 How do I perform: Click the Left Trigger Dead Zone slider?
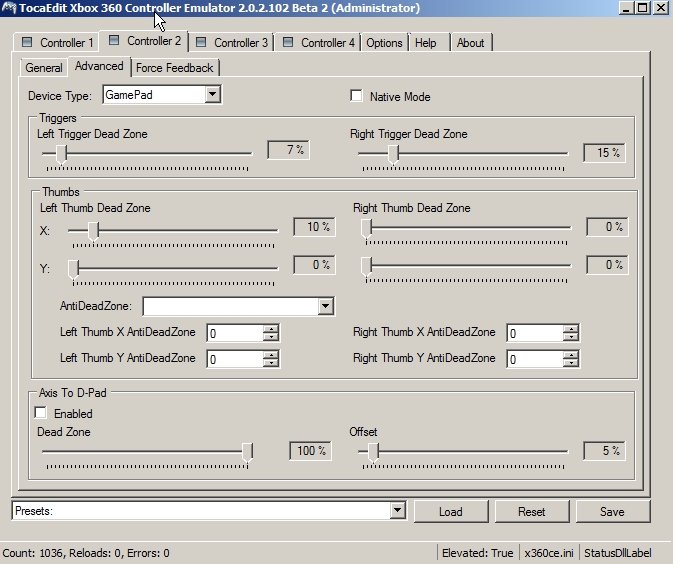[x=147, y=157]
